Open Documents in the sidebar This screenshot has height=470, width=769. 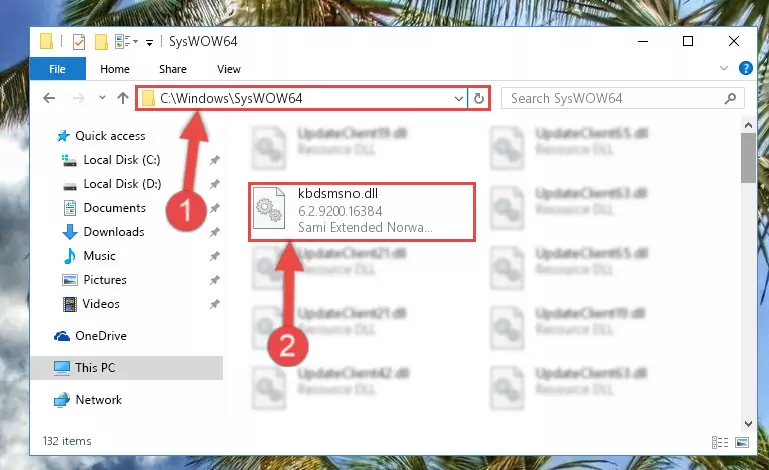(114, 208)
